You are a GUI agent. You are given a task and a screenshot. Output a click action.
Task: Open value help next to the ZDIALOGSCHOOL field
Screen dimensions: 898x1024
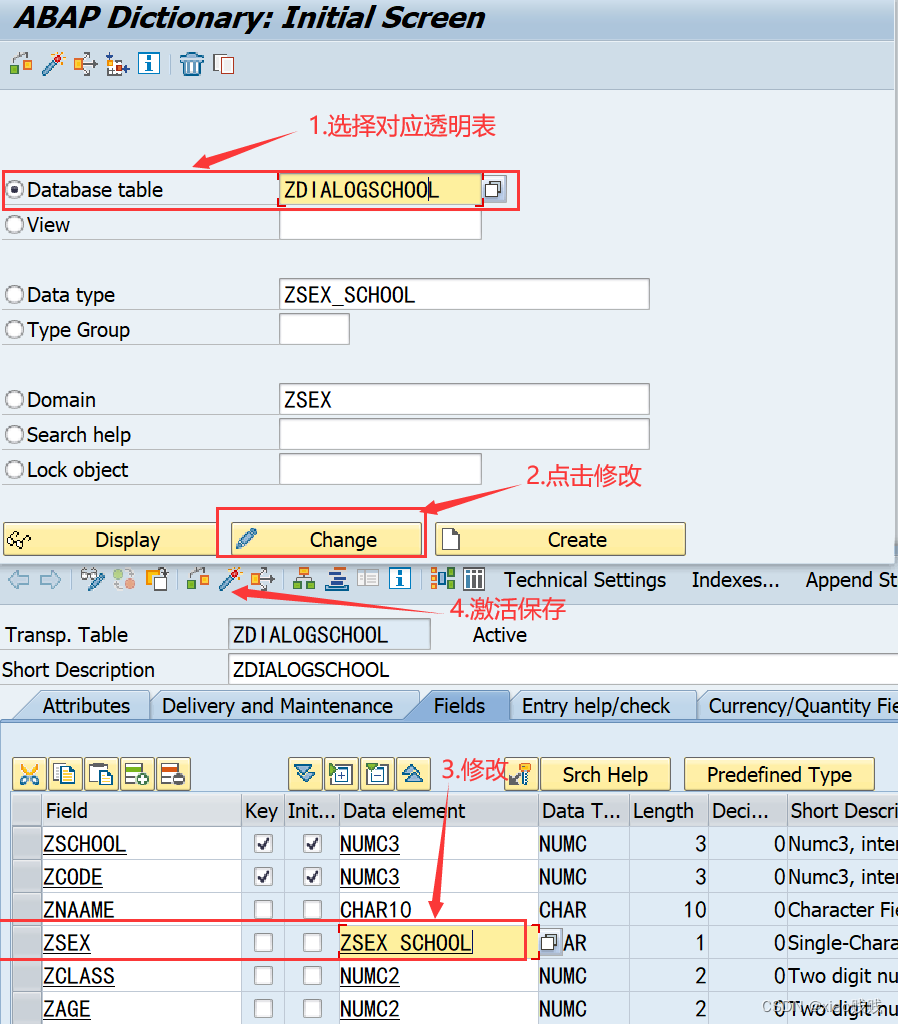pos(494,189)
